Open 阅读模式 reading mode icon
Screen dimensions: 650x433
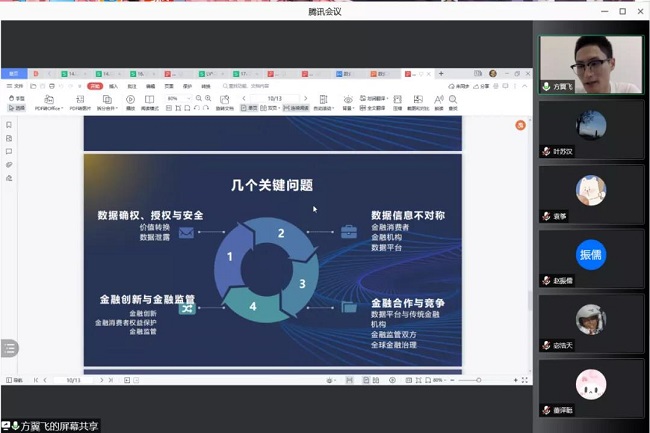[149, 100]
